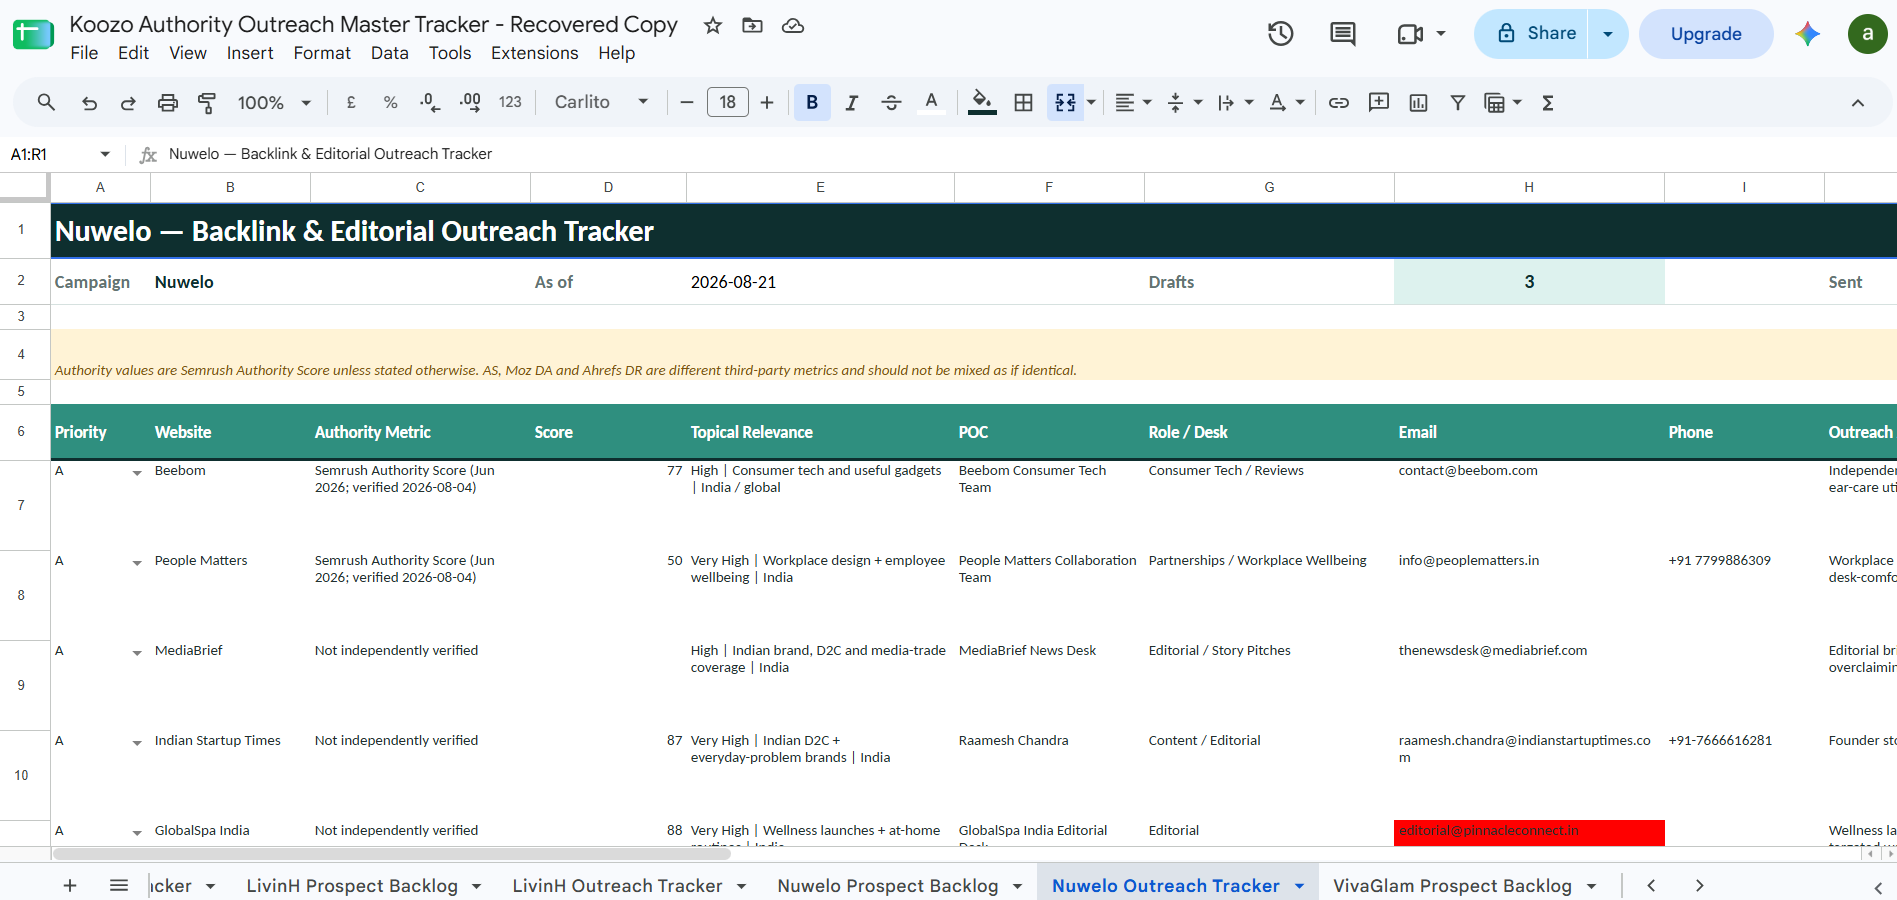This screenshot has width=1897, height=900.
Task: Activate the paint format tool
Action: (x=207, y=102)
